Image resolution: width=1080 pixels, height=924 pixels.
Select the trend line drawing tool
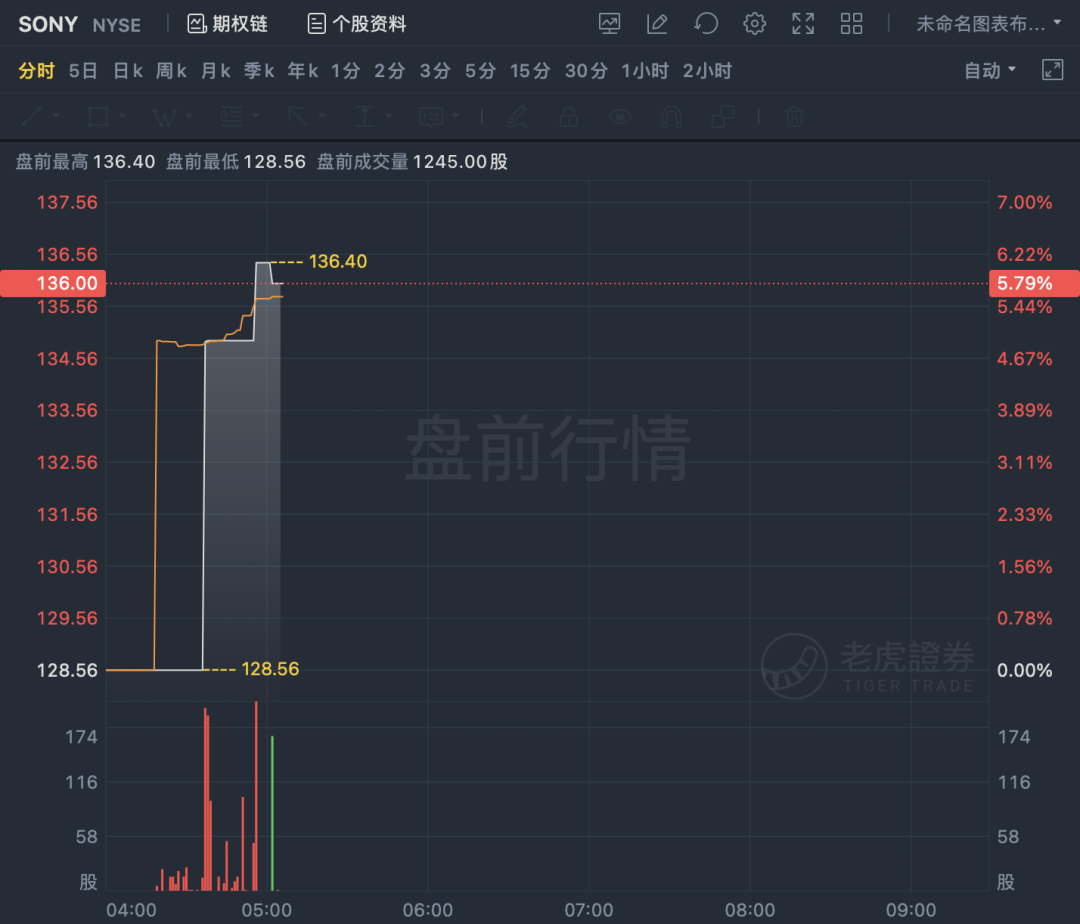click(x=32, y=116)
